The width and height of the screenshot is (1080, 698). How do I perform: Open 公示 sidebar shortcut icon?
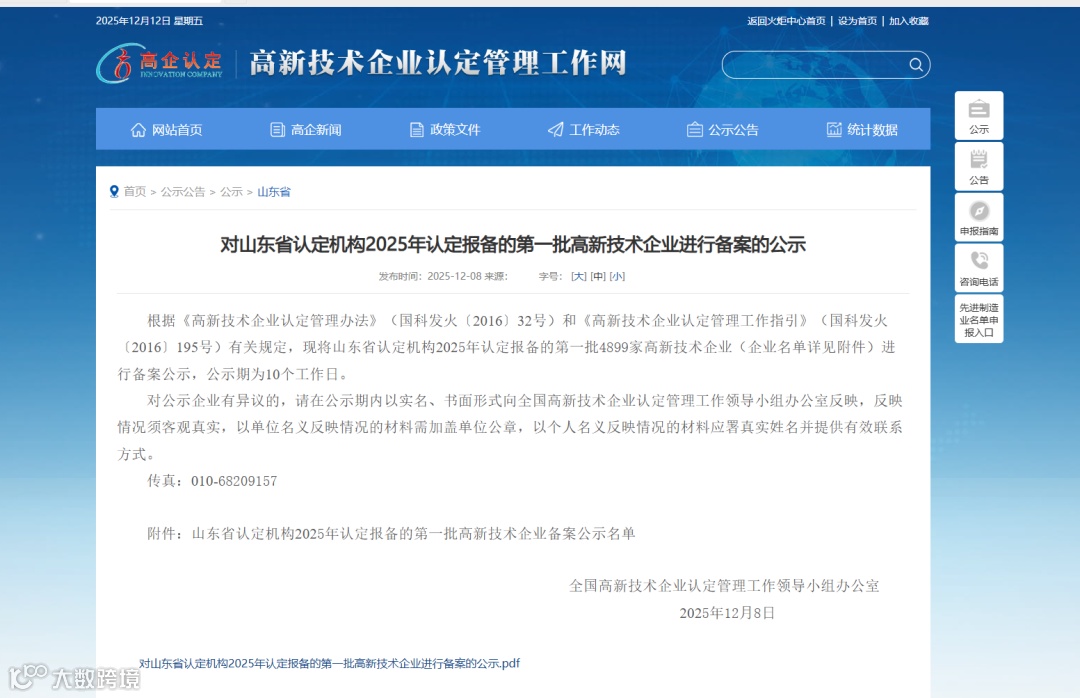pyautogui.click(x=979, y=116)
